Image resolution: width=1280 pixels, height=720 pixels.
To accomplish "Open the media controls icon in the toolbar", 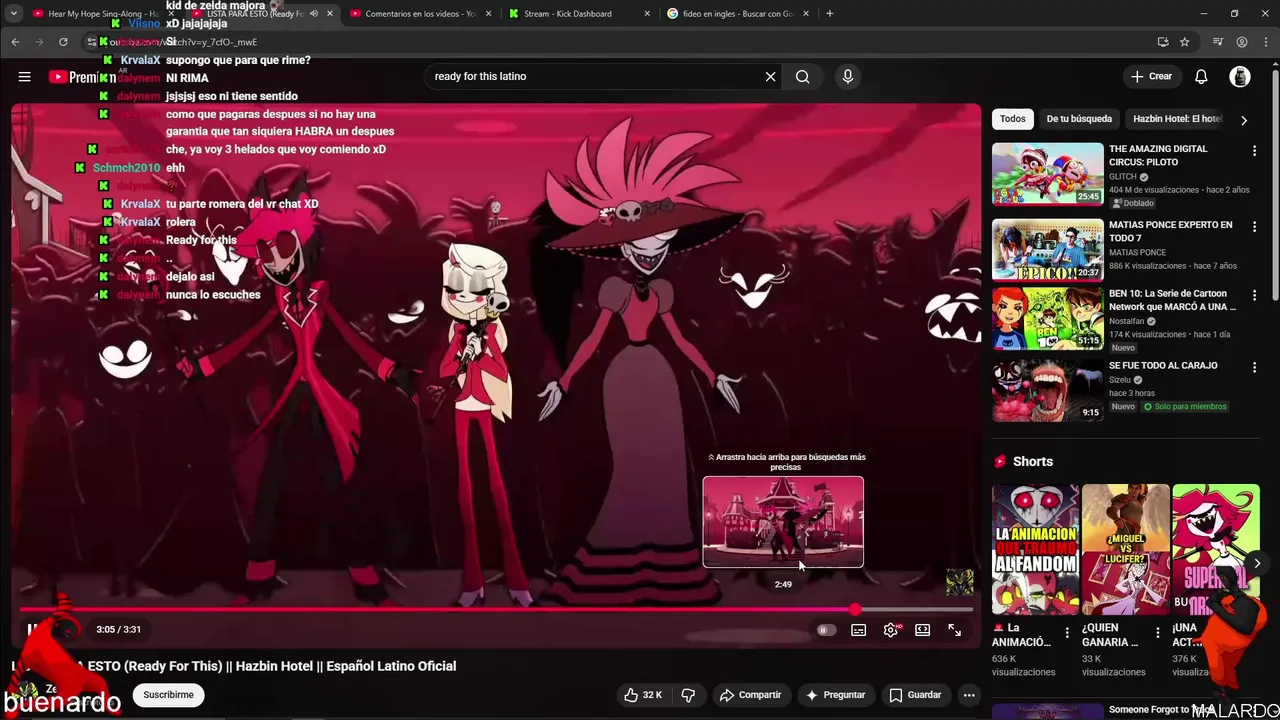I will (x=1217, y=42).
